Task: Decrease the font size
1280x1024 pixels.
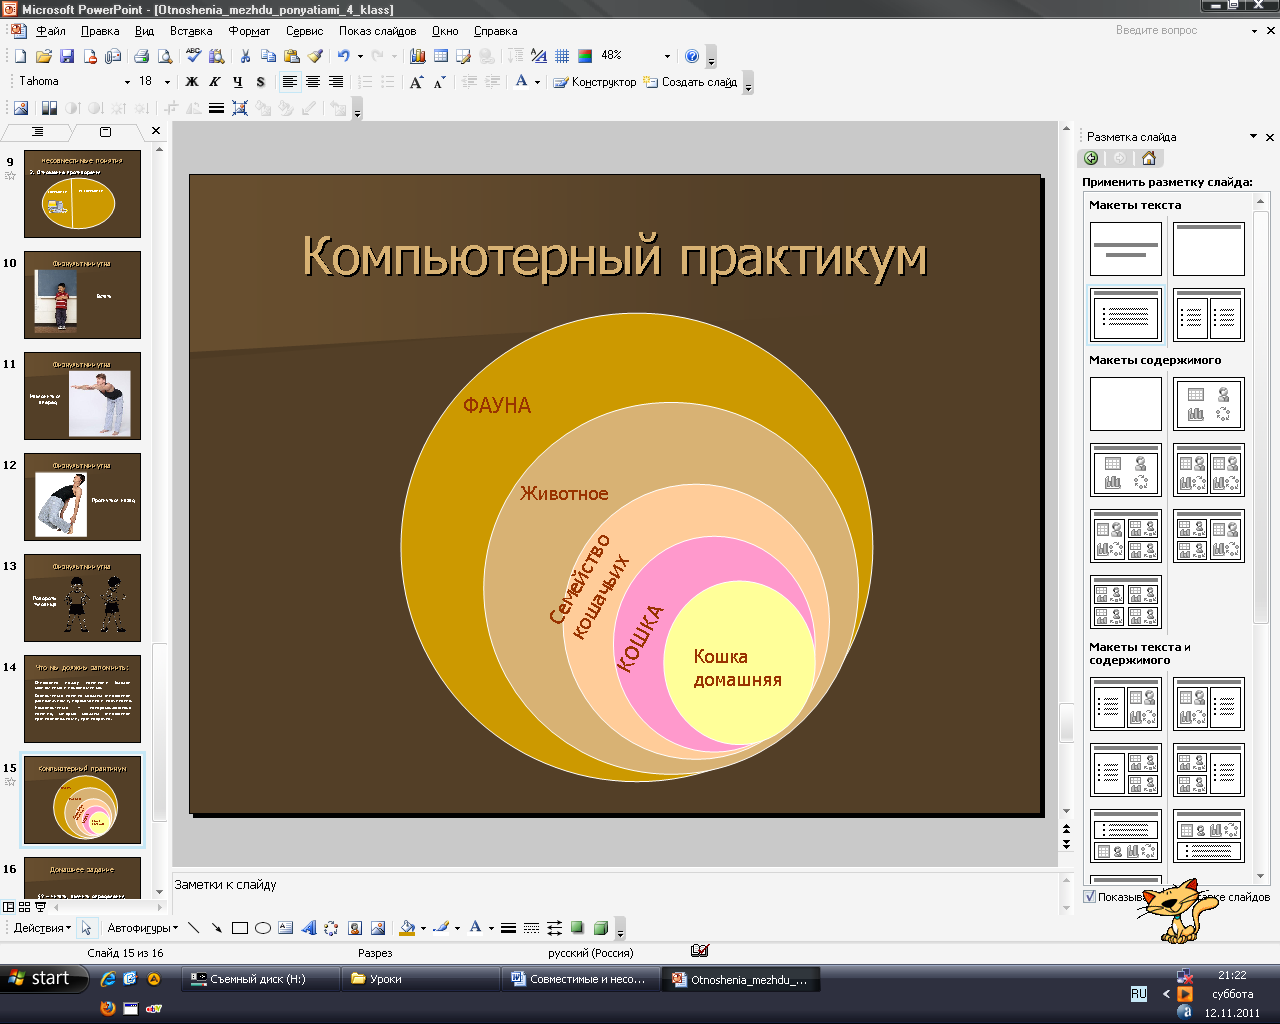Action: click(439, 82)
